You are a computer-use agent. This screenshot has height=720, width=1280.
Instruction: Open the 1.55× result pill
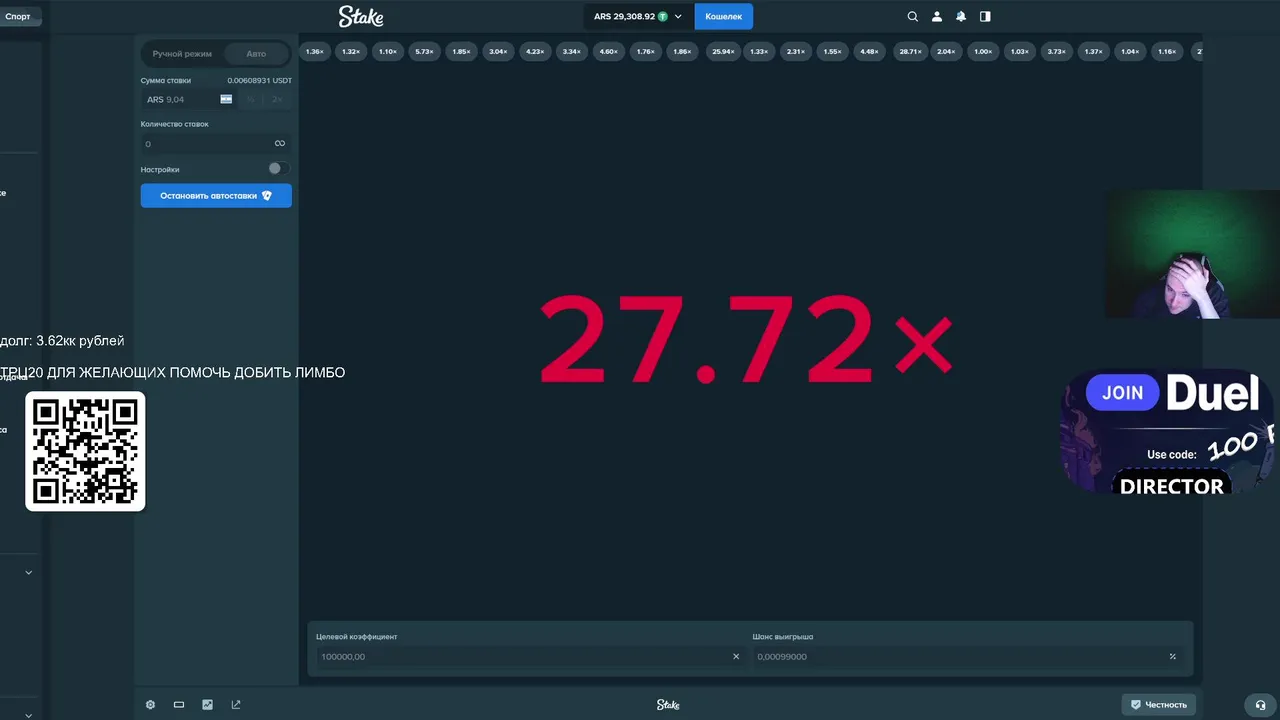coord(832,51)
